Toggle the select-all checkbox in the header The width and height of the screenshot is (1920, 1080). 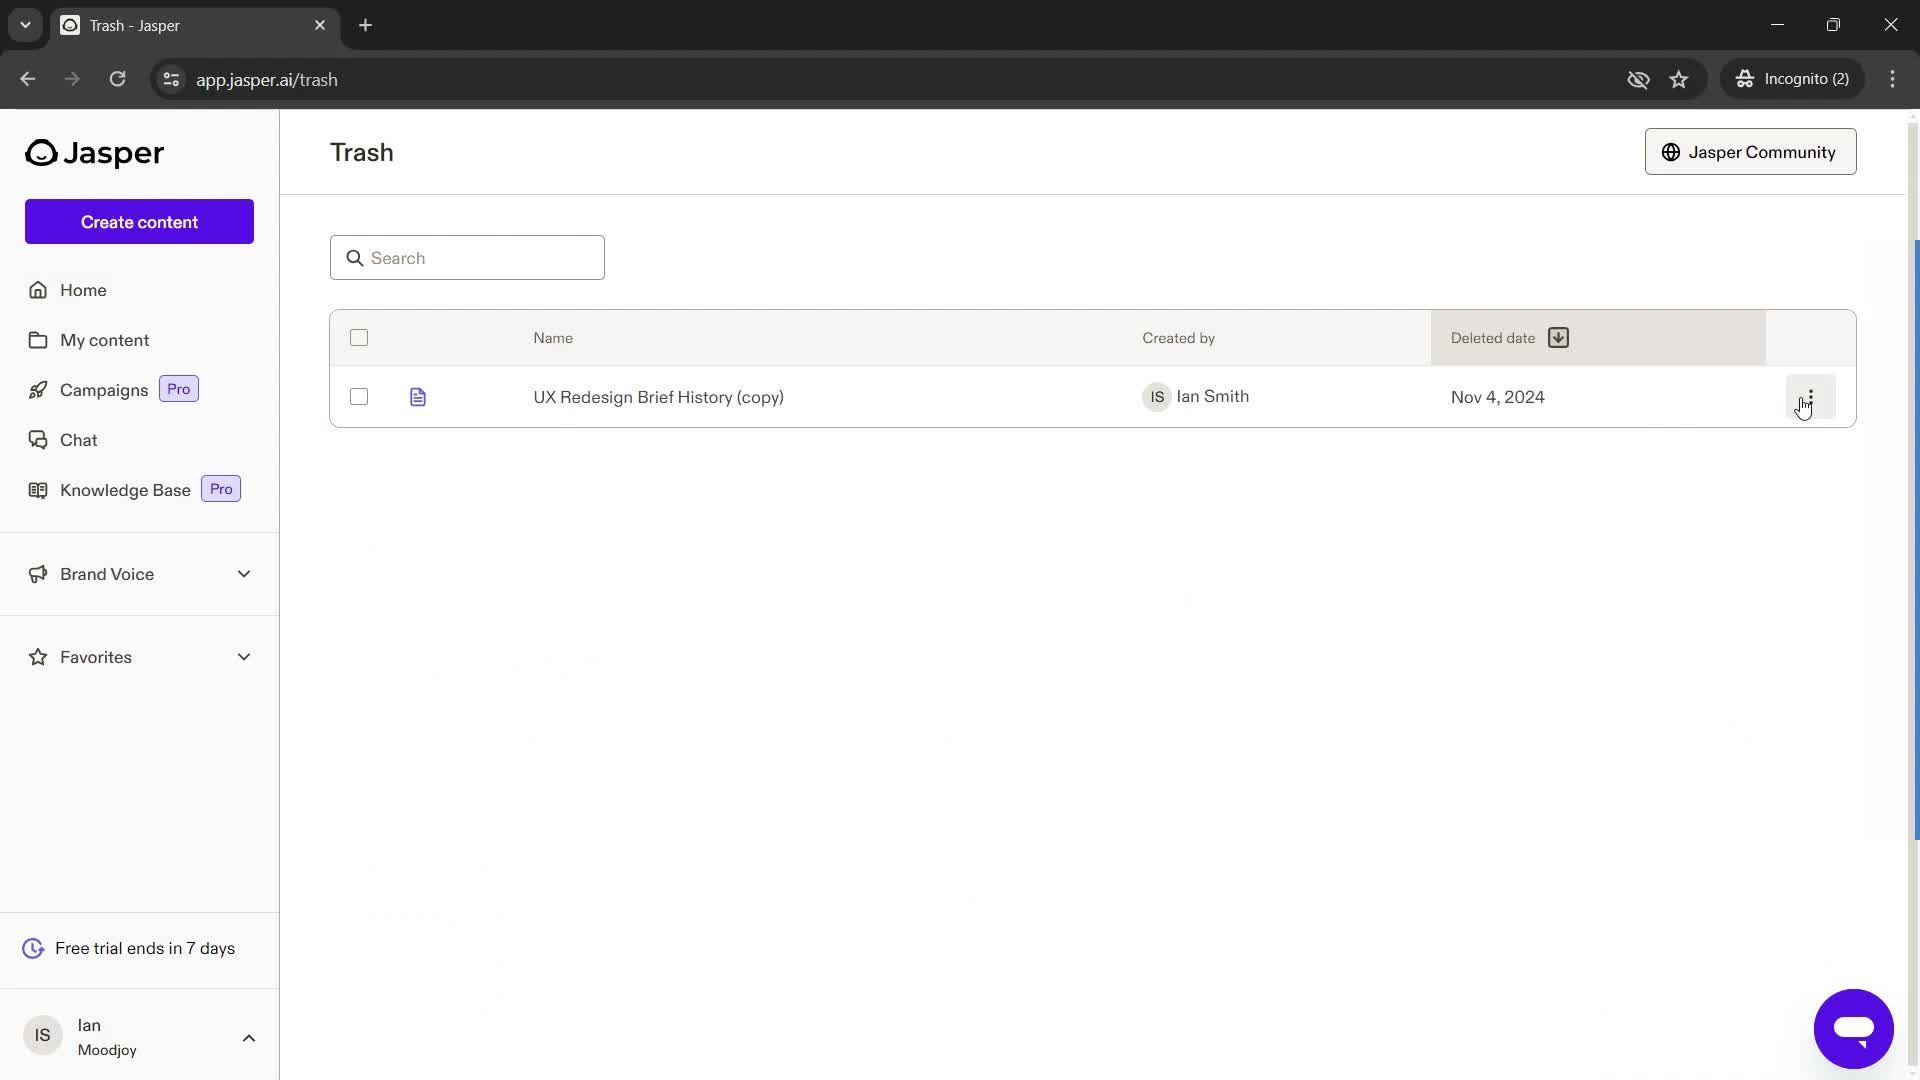tap(359, 338)
